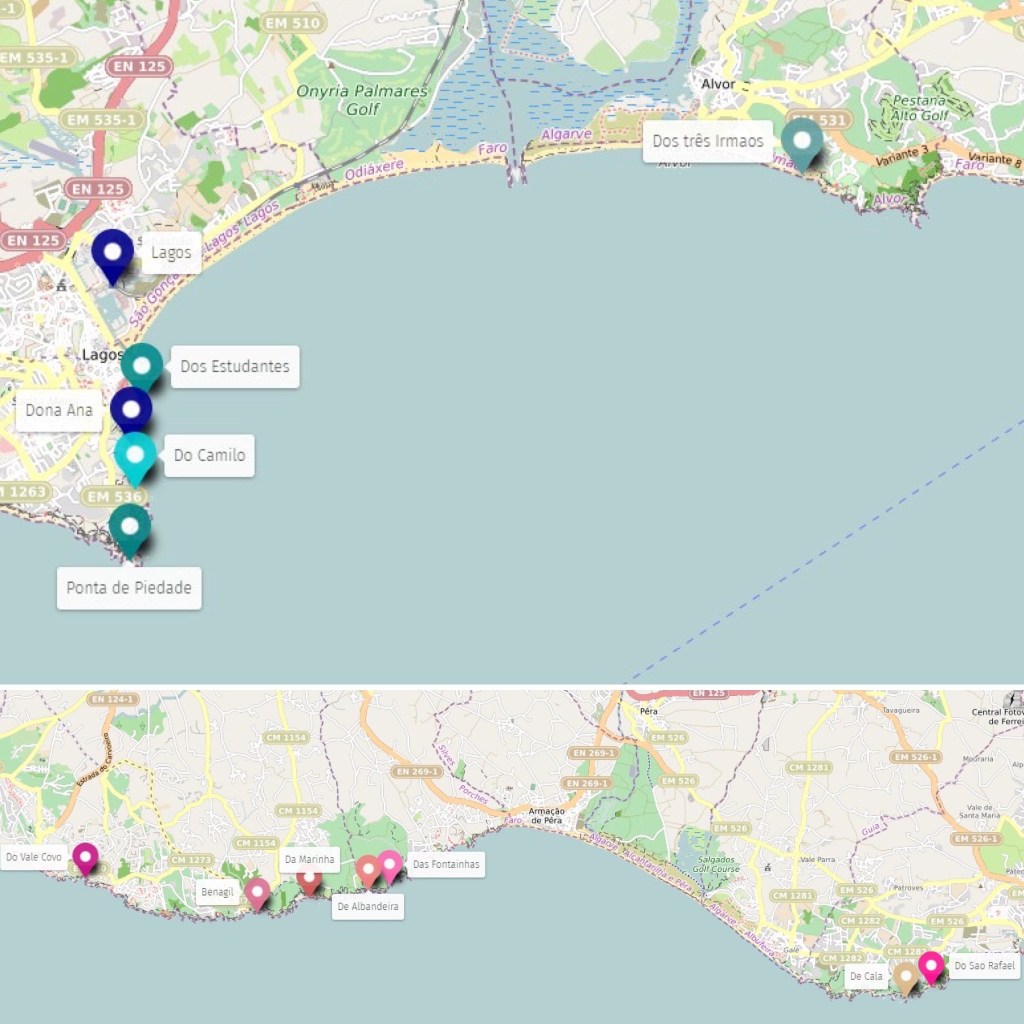Click the Ponta de Piedade teal pin

point(129,530)
